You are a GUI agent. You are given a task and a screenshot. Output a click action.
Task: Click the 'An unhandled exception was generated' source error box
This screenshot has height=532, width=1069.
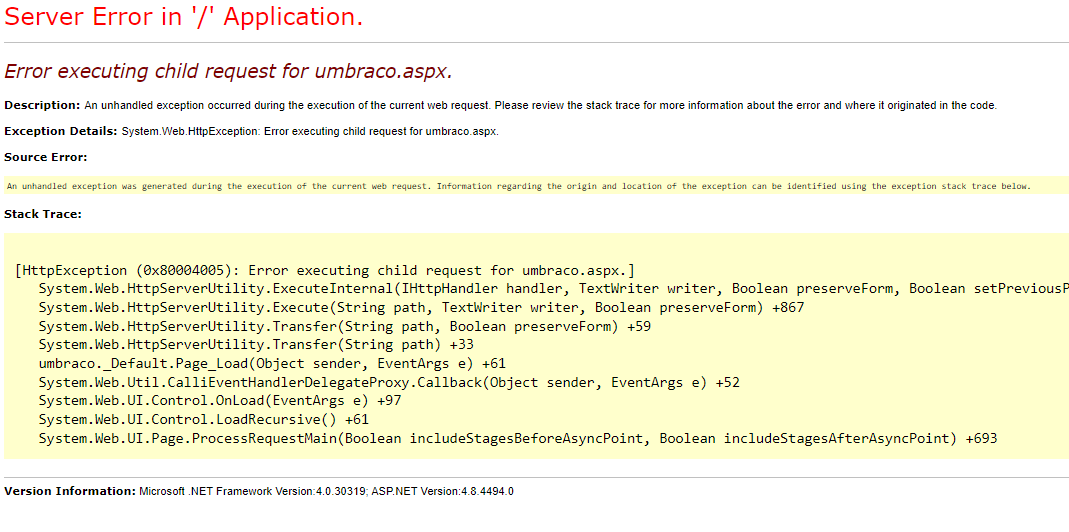pyautogui.click(x=536, y=186)
